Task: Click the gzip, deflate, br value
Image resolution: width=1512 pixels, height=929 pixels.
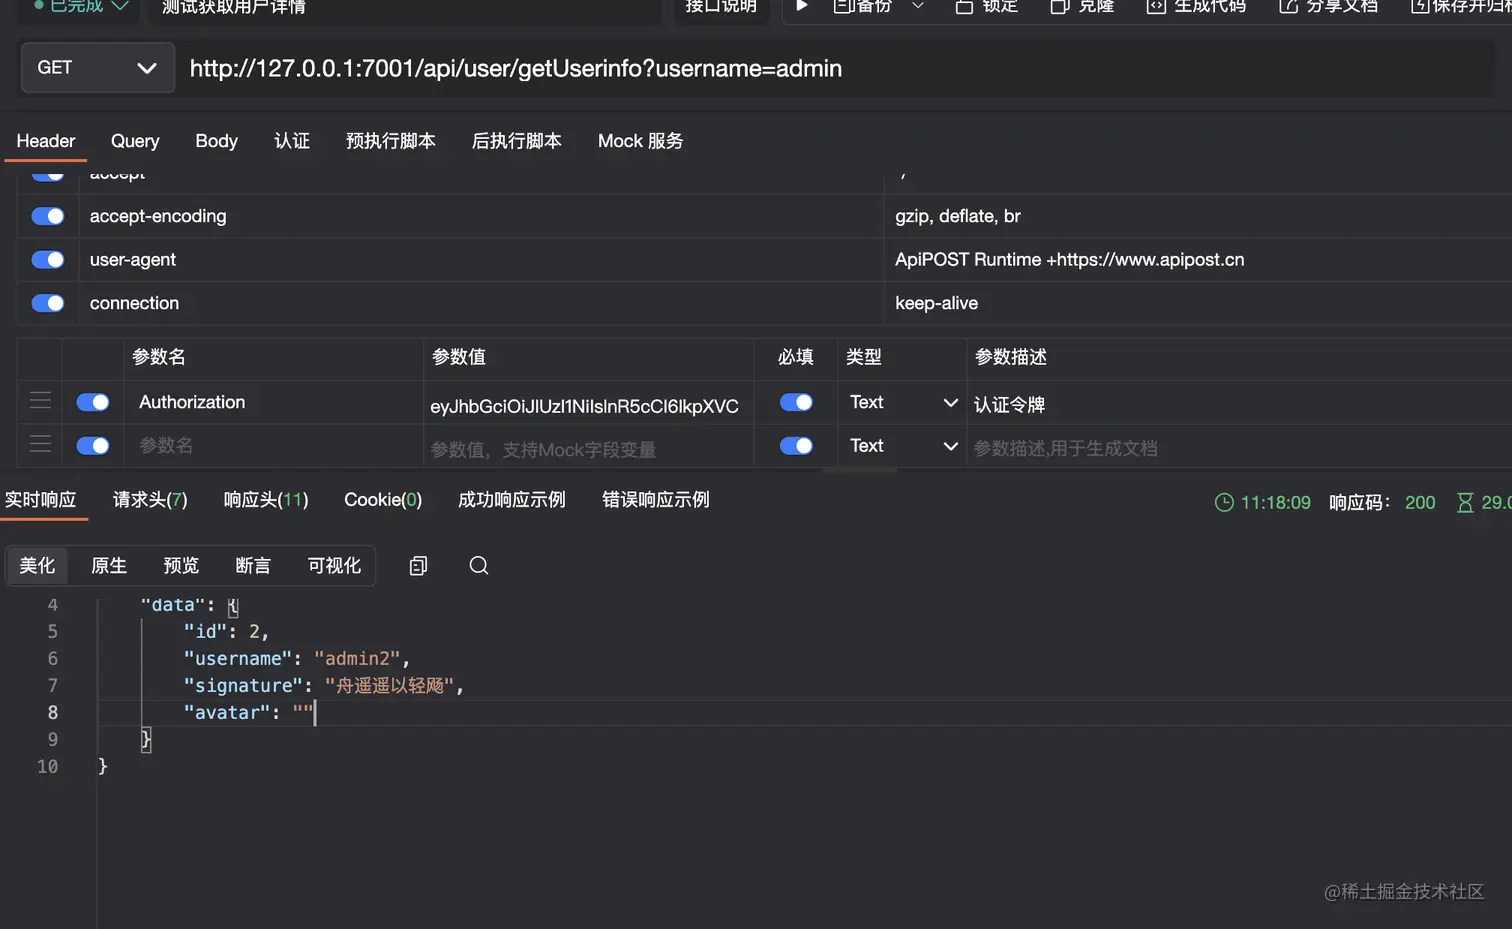Action: click(x=958, y=216)
